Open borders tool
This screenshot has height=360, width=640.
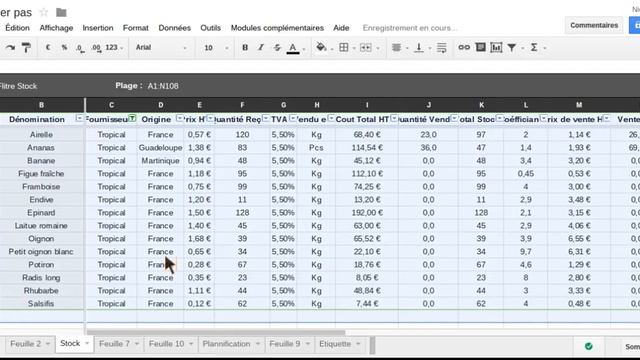(344, 47)
